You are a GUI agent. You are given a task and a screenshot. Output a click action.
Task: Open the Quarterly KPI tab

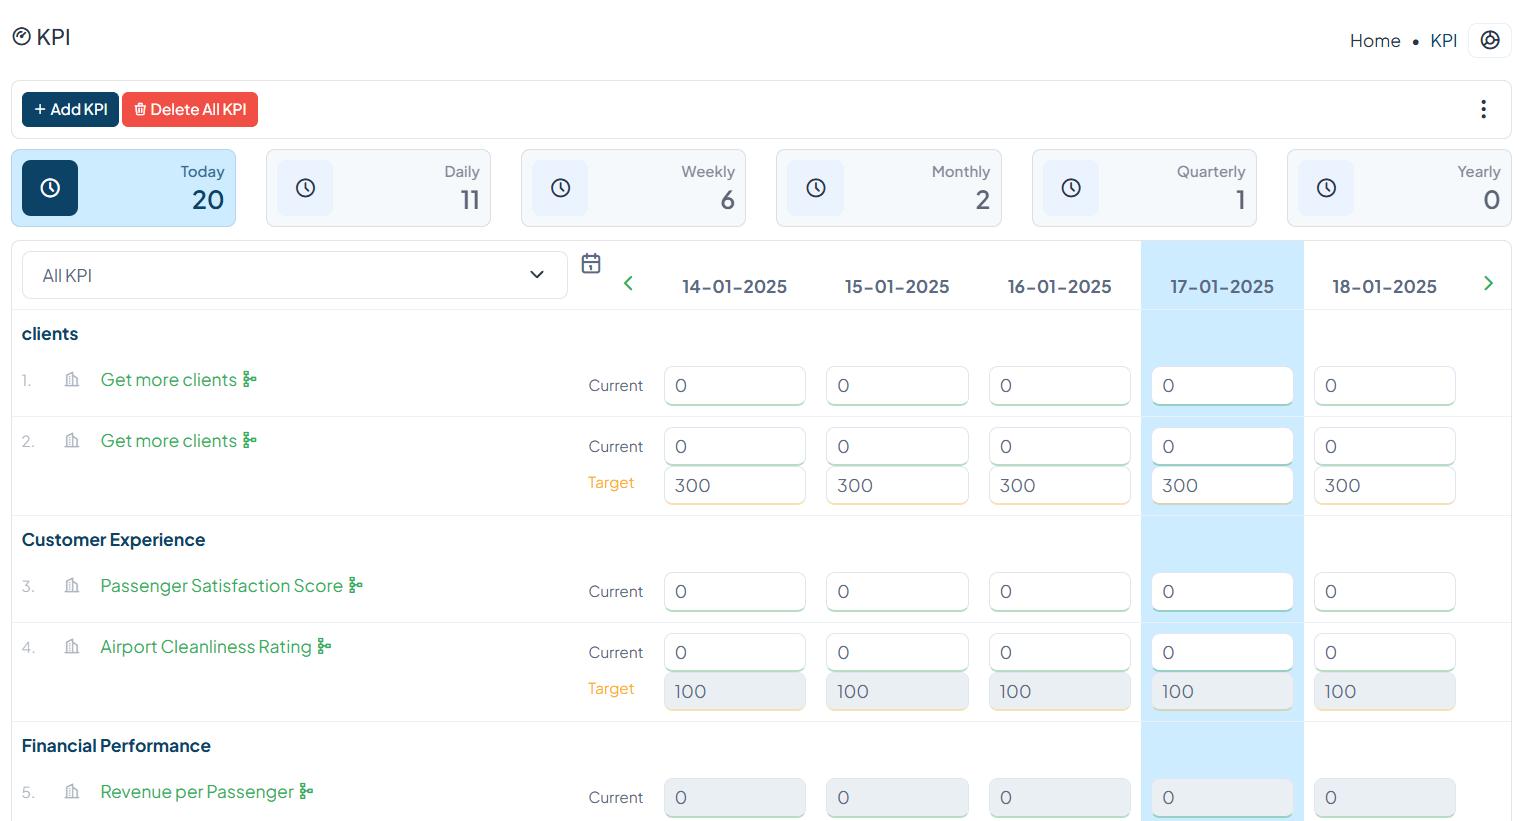tap(1144, 188)
